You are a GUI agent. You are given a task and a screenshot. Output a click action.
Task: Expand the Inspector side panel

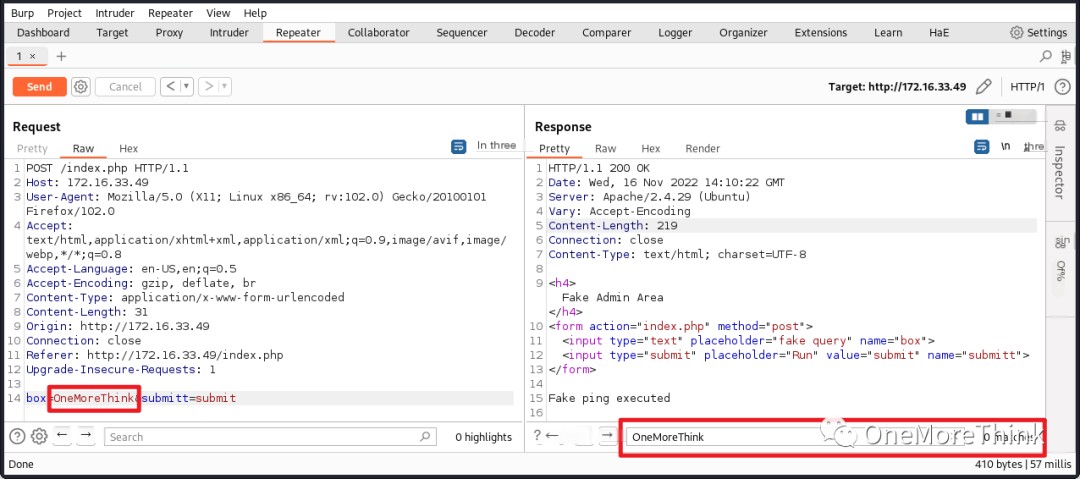[x=1059, y=172]
